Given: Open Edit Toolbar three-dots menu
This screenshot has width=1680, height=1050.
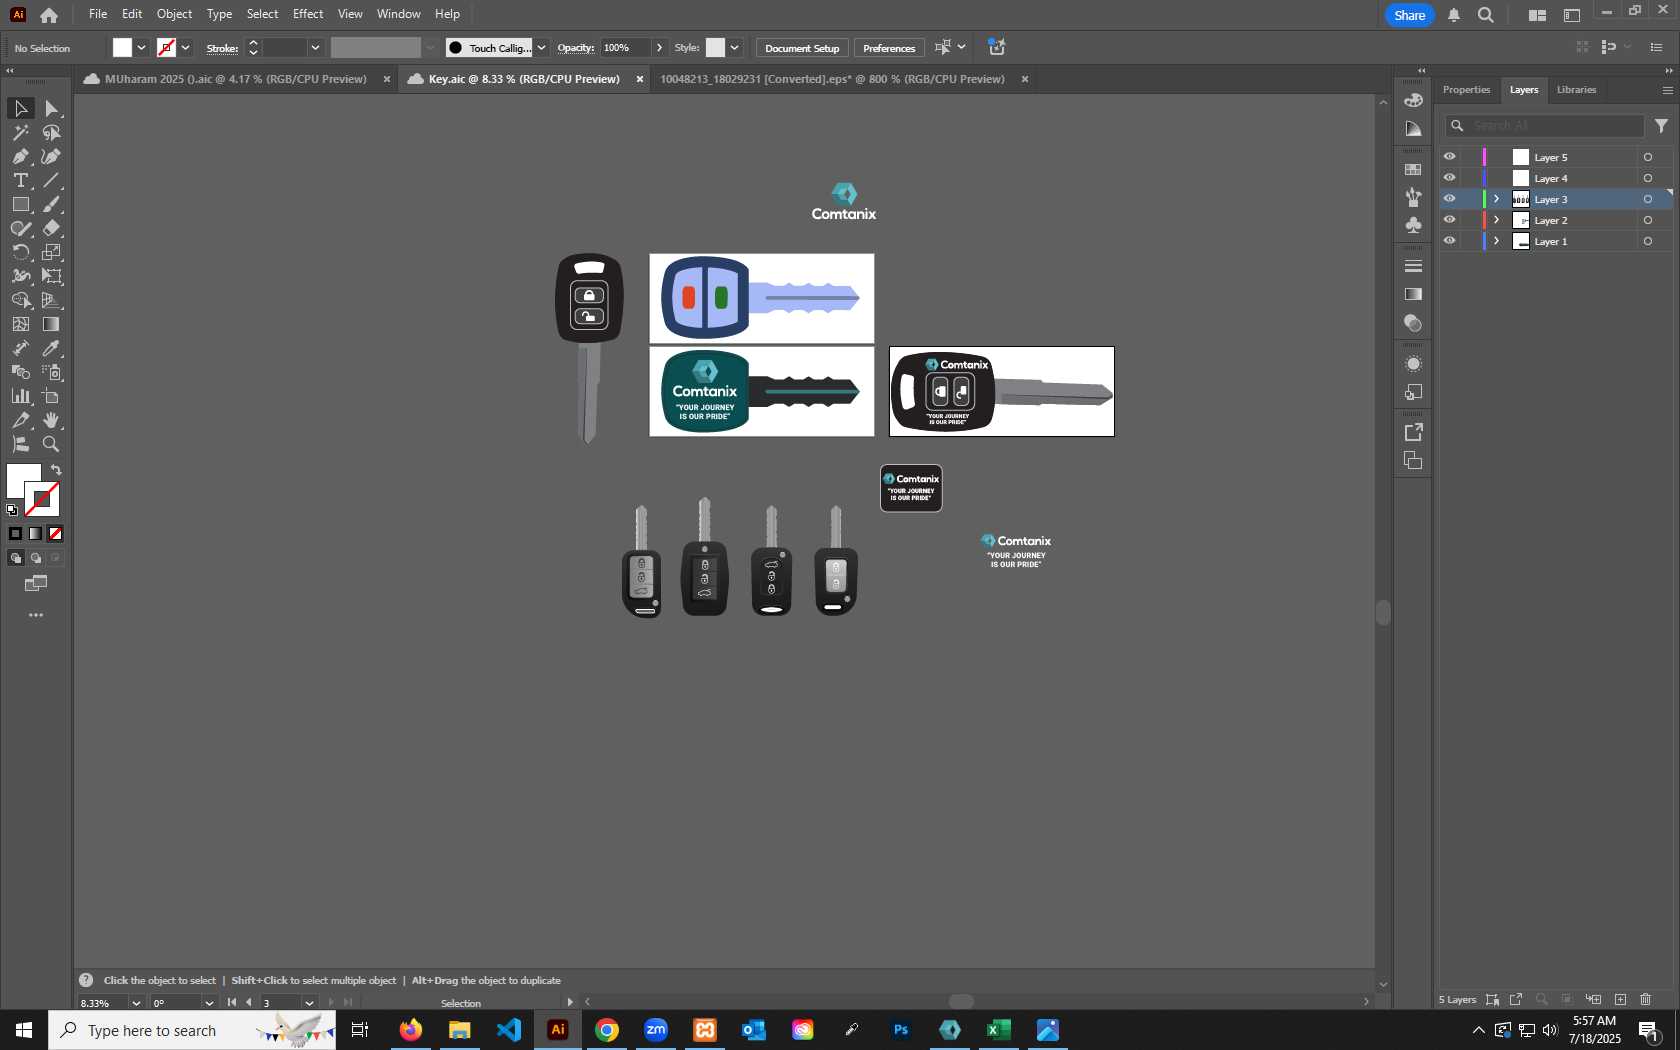Looking at the screenshot, I should click(36, 615).
